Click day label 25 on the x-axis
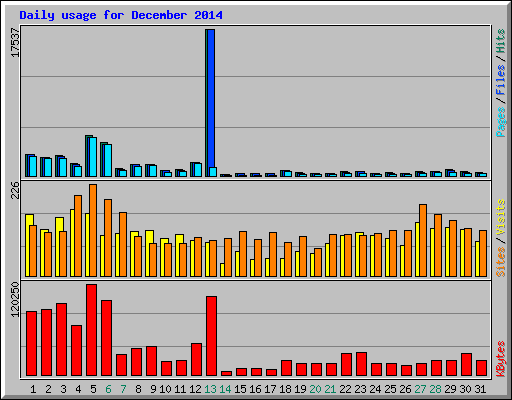Image resolution: width=512 pixels, height=400 pixels. (390, 389)
